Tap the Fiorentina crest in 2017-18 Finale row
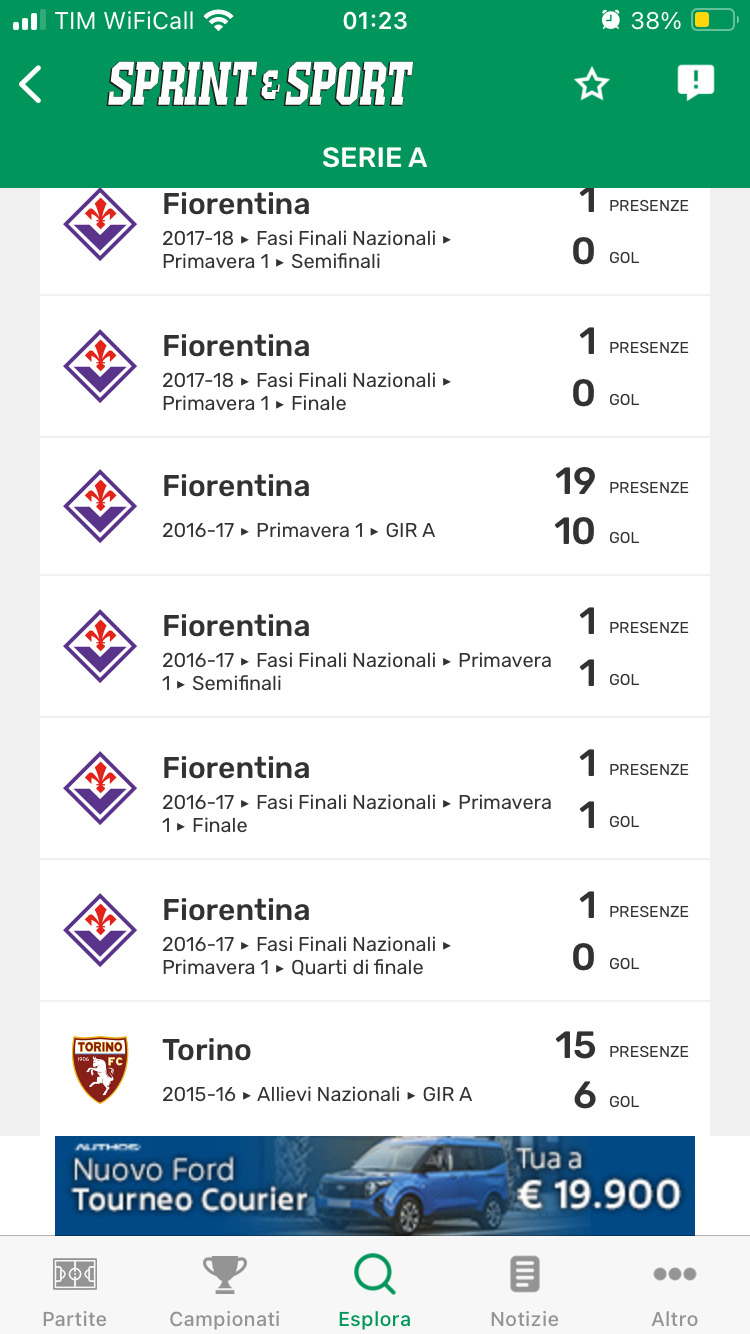The height and width of the screenshot is (1334, 750). [100, 366]
